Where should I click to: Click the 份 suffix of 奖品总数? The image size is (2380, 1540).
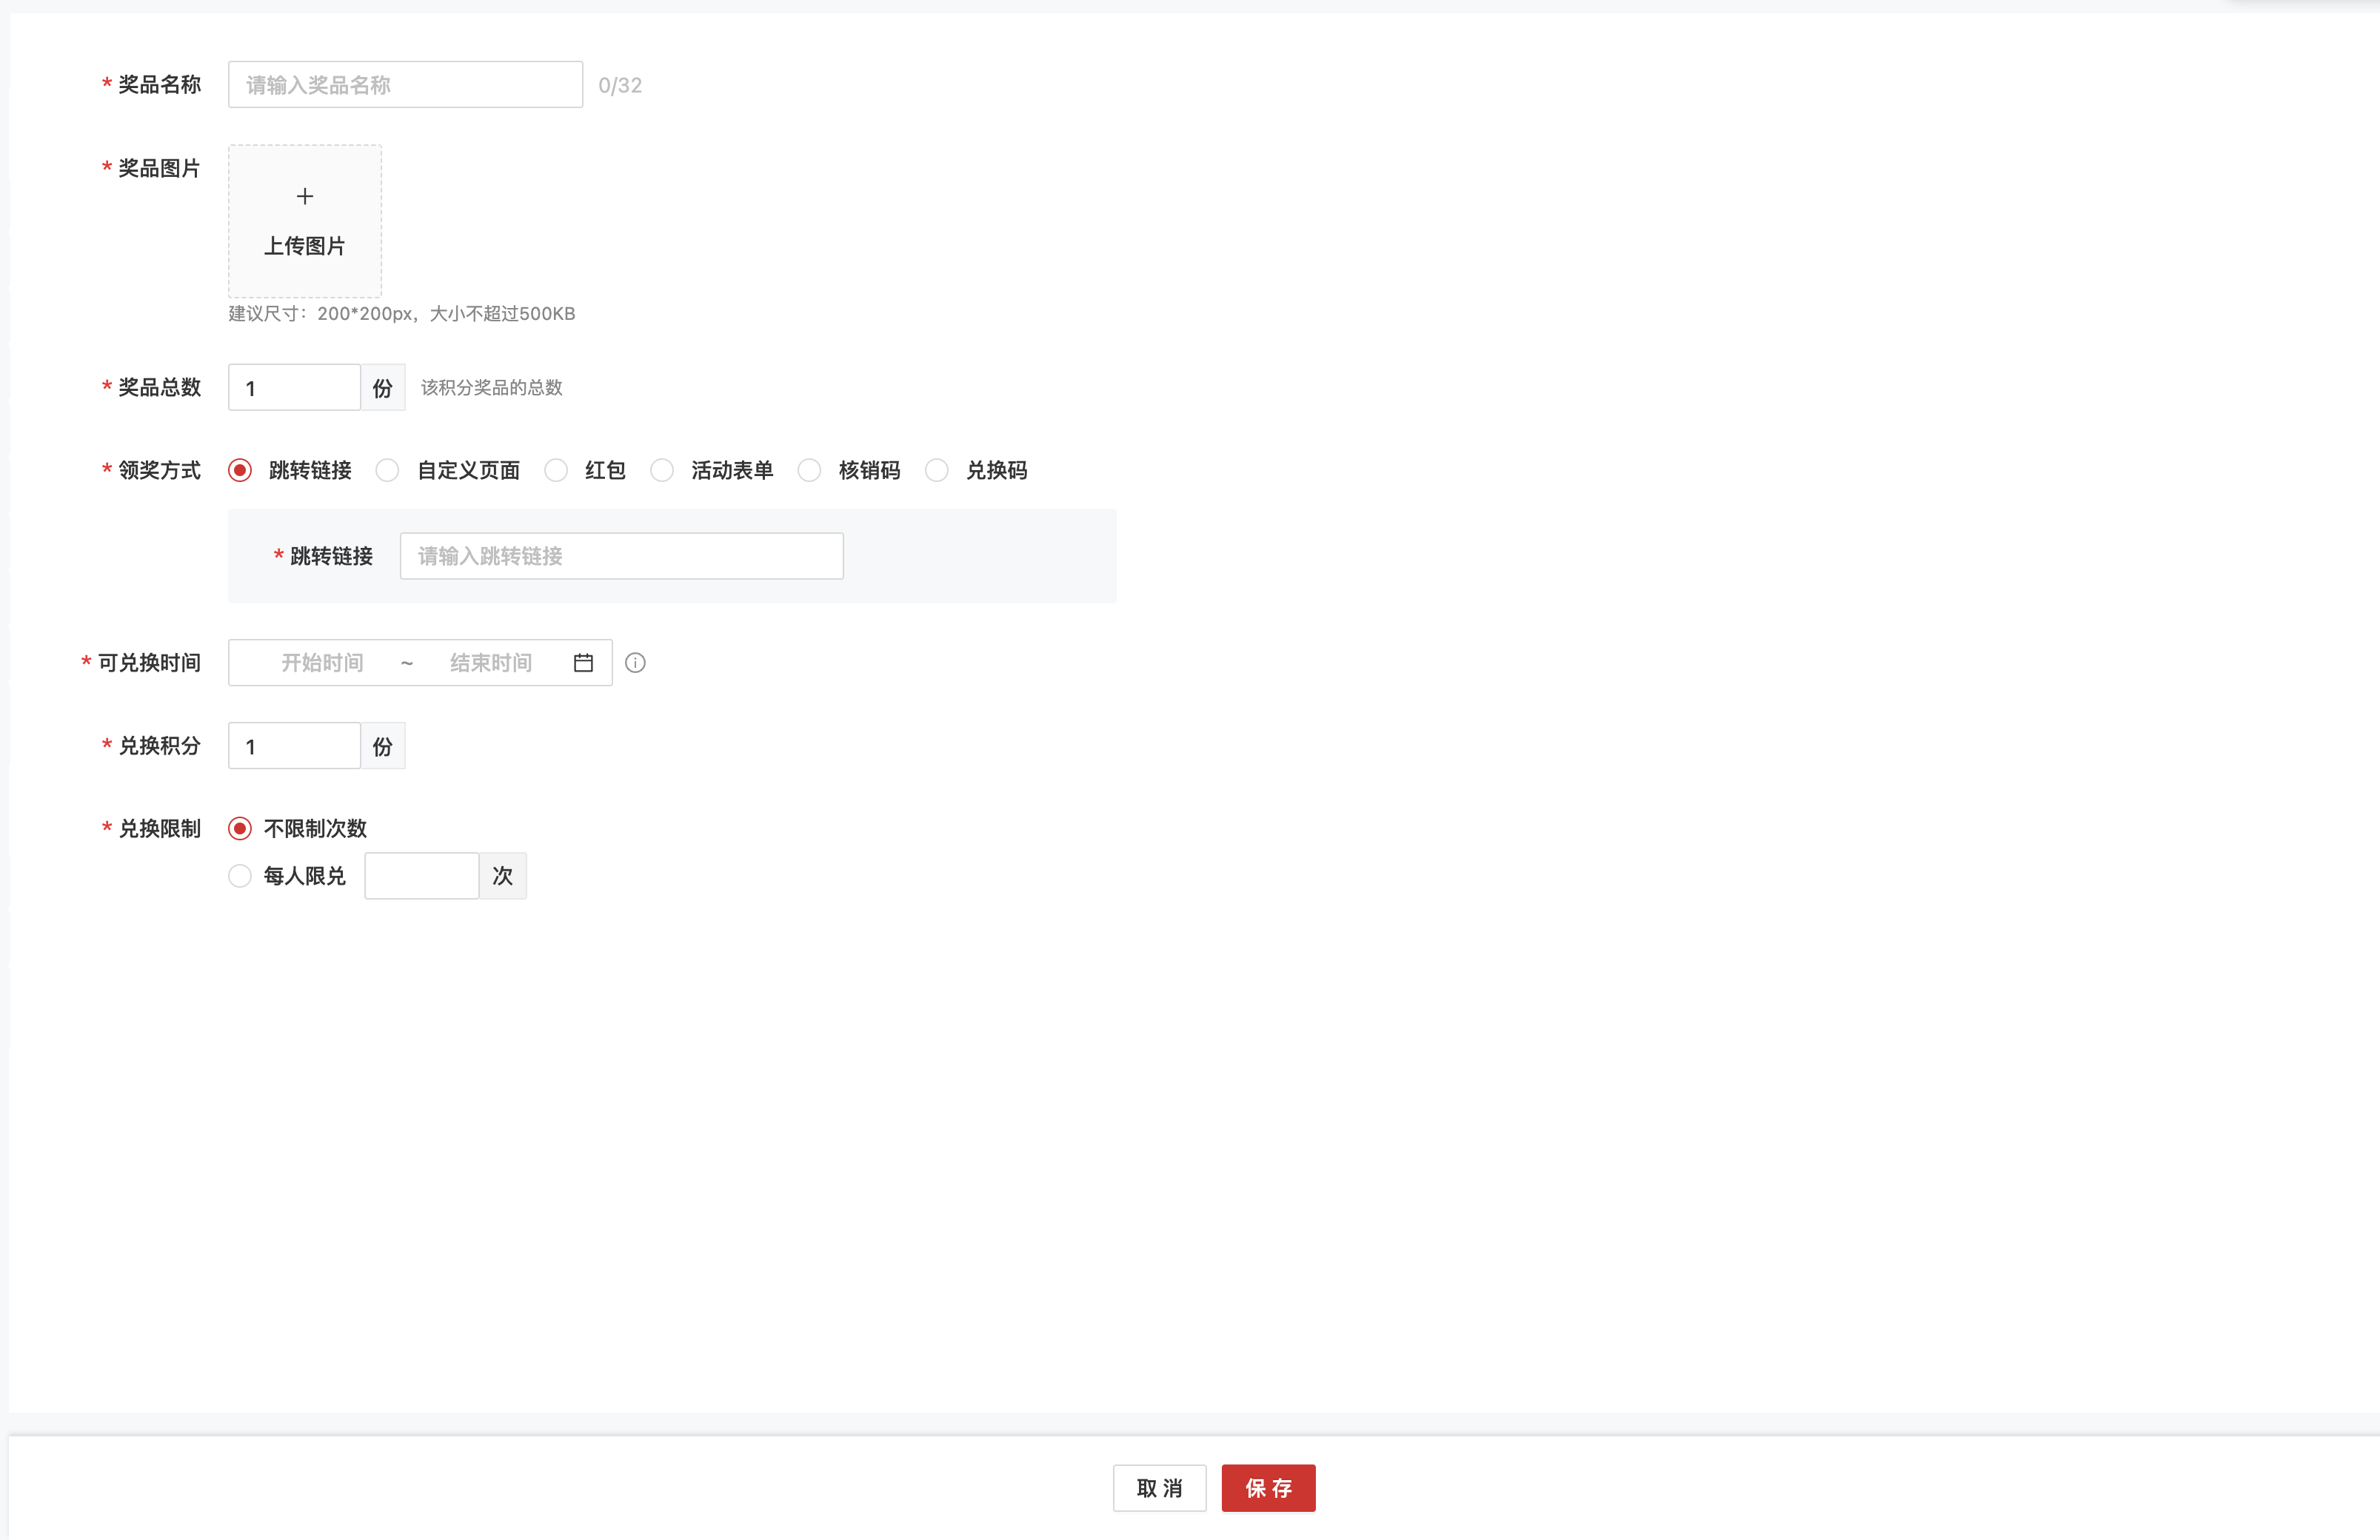tap(383, 387)
